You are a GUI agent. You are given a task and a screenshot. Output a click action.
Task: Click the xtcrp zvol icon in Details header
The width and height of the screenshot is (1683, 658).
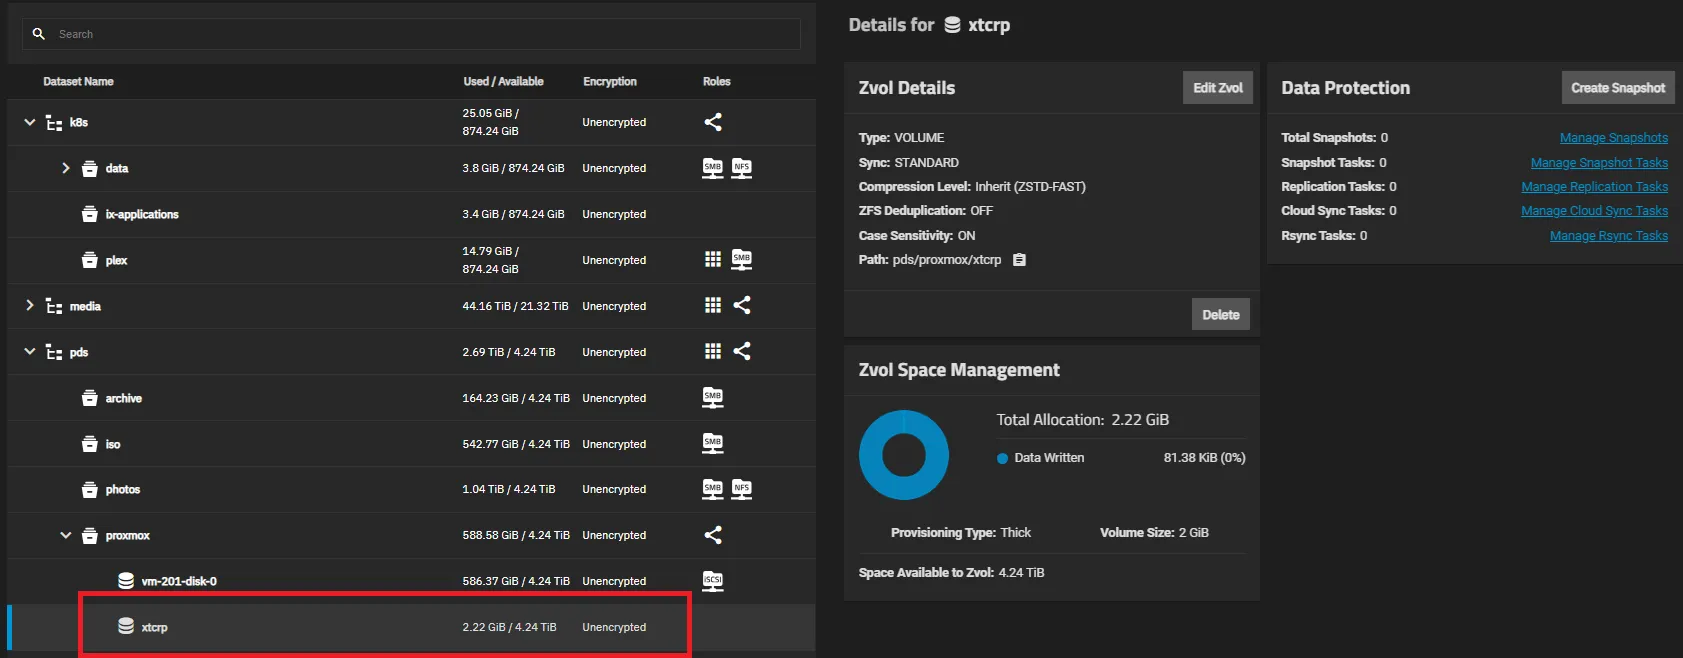pos(952,25)
